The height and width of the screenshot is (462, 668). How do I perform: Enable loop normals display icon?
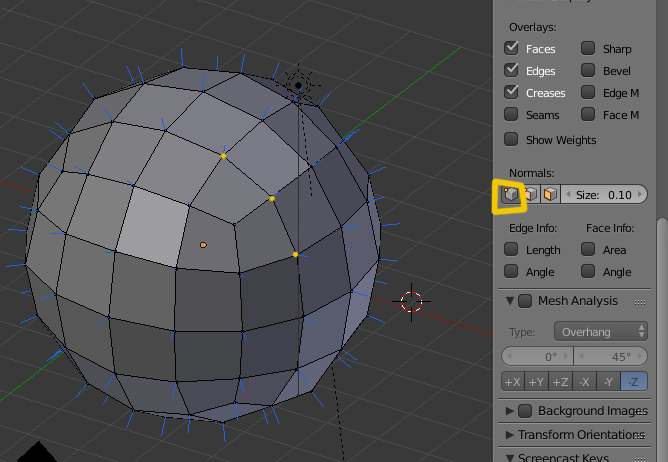(530, 194)
